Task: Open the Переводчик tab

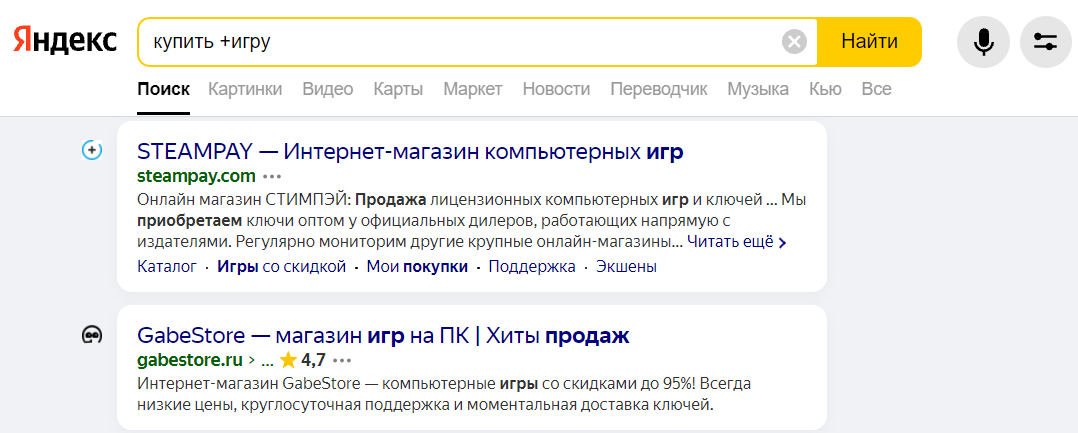Action: tap(659, 89)
